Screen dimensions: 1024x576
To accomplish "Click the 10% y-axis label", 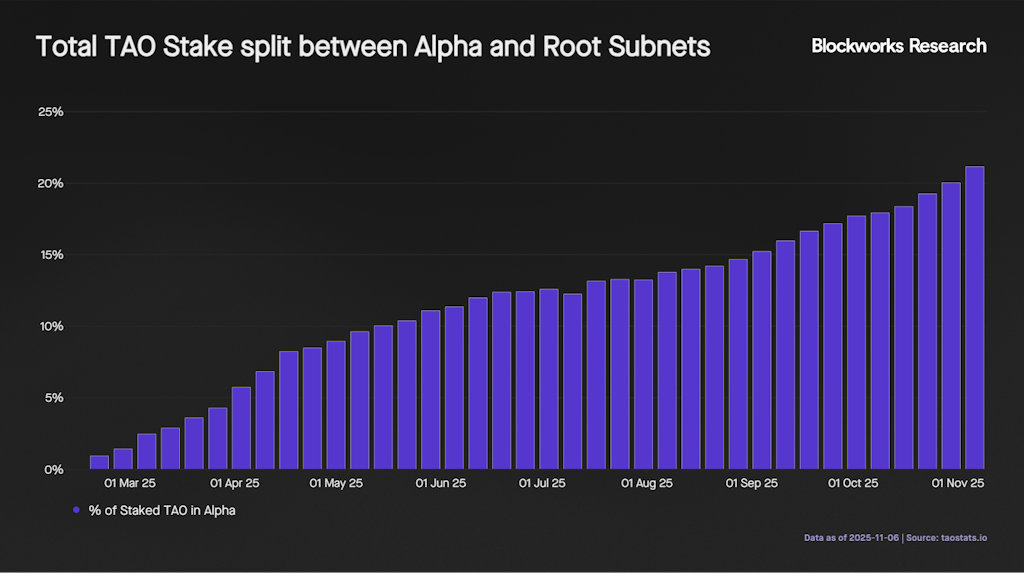I will pyautogui.click(x=51, y=326).
